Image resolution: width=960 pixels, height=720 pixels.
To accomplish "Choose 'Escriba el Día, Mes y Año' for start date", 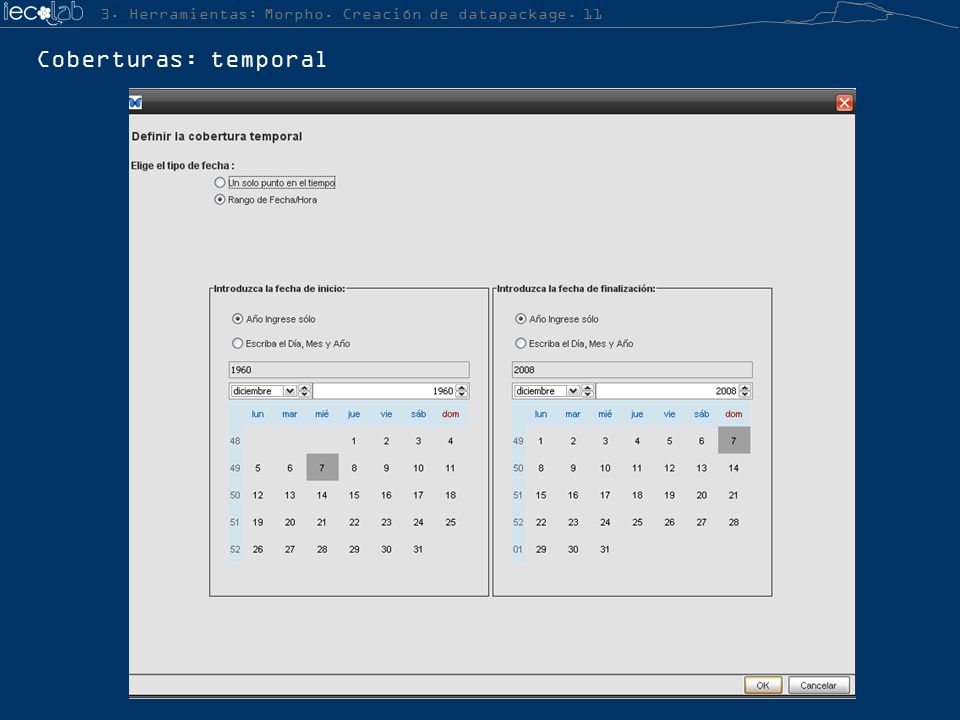I will click(291, 343).
